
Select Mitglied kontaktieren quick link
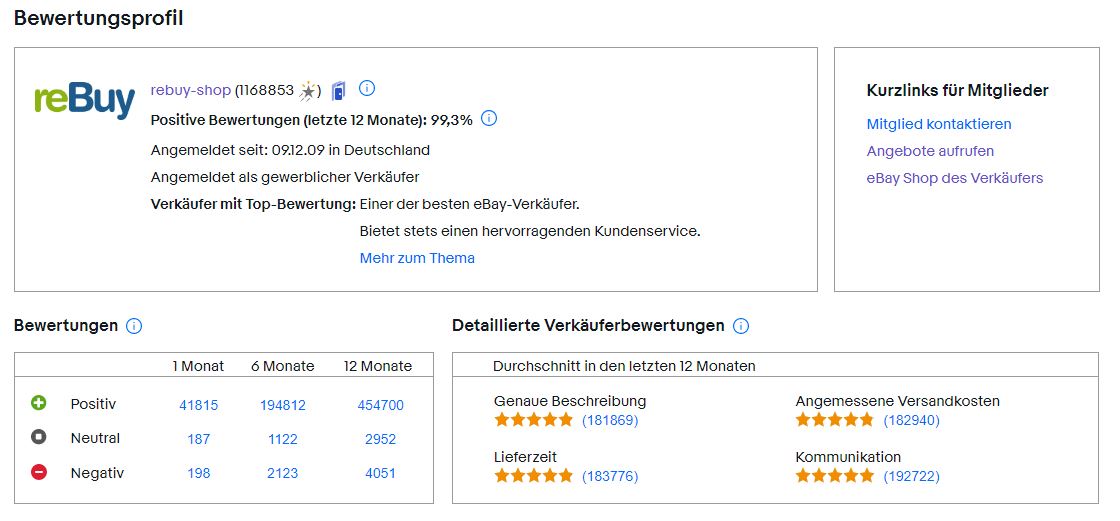pos(939,124)
